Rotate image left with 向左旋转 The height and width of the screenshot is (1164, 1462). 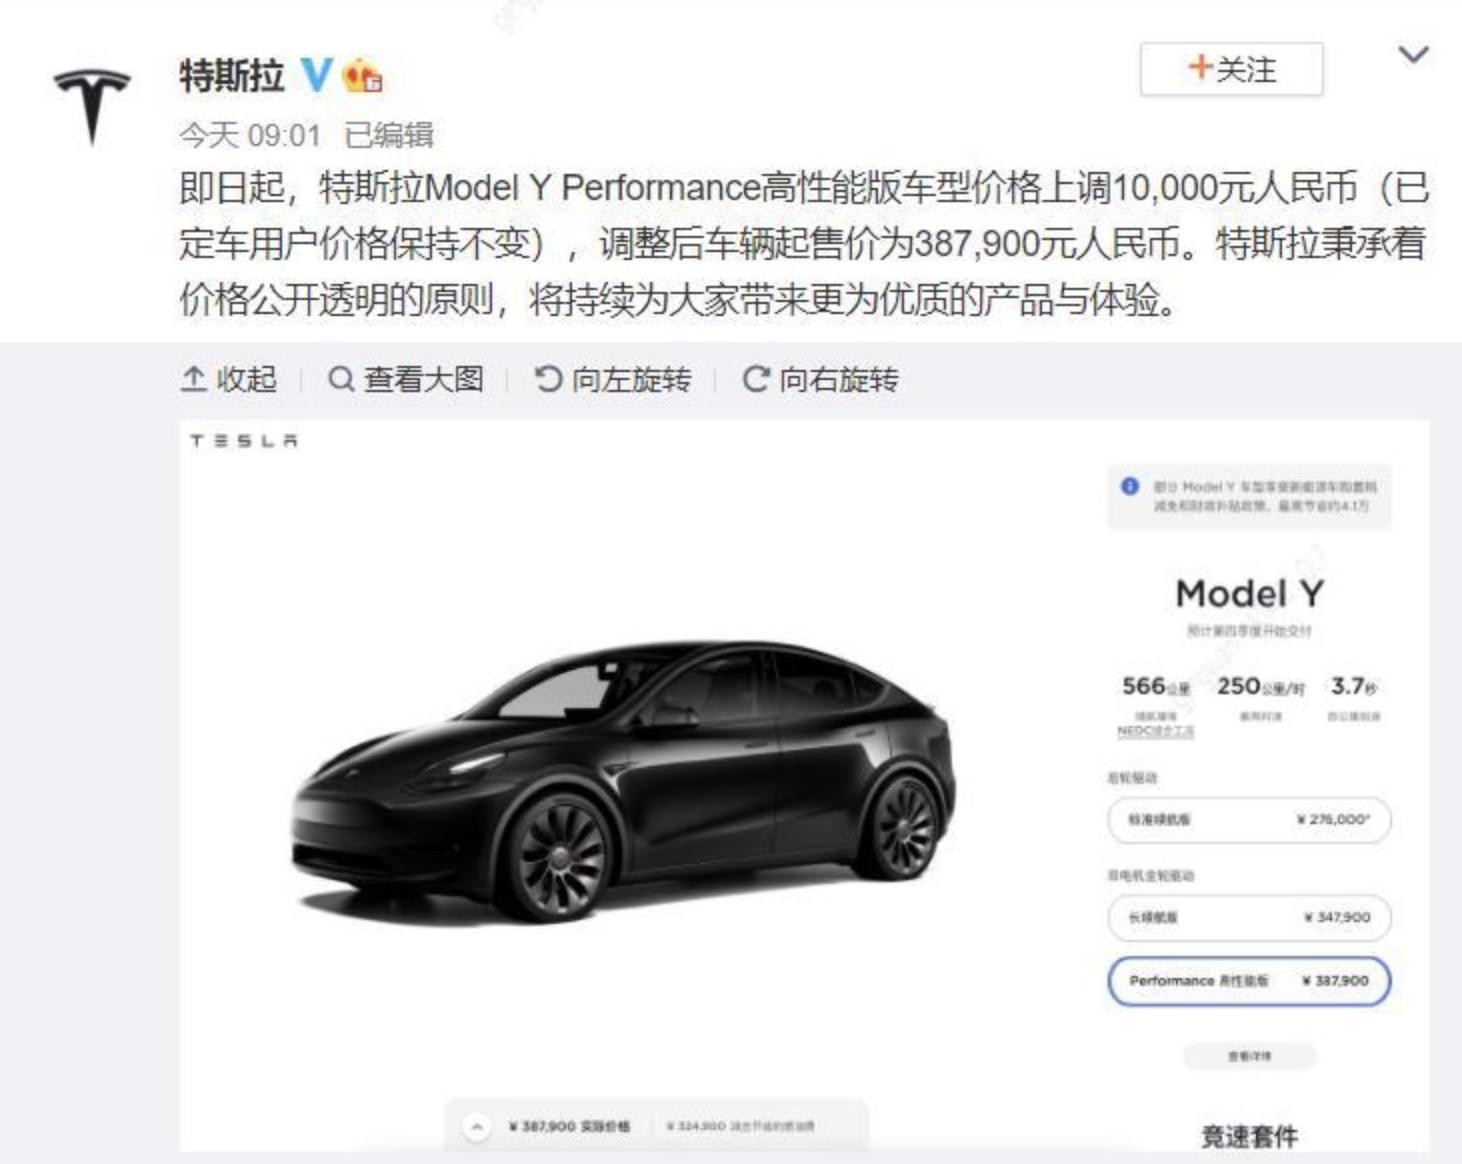[613, 380]
